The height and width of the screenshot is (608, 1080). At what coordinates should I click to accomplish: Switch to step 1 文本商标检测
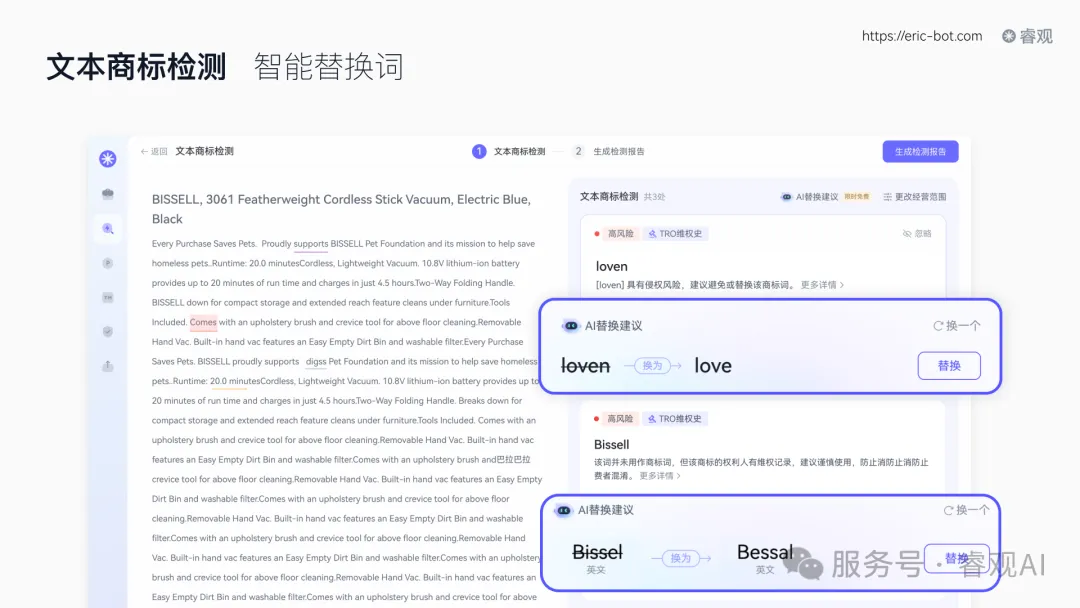click(510, 151)
